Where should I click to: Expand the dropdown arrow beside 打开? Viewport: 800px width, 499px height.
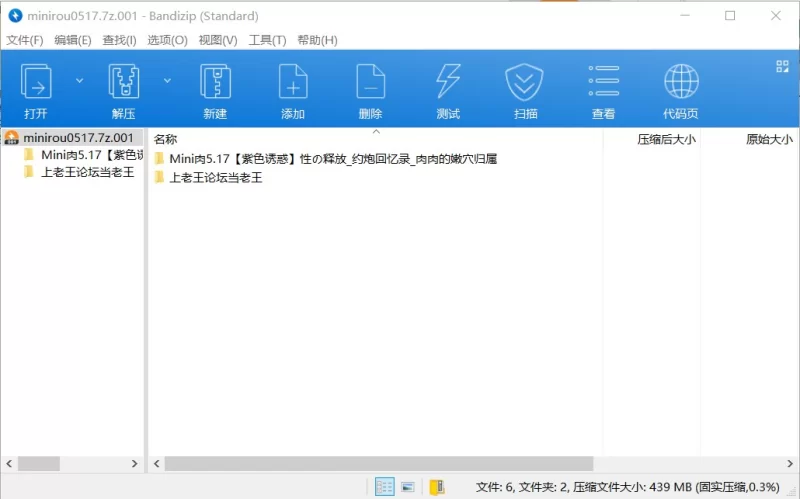coord(80,81)
